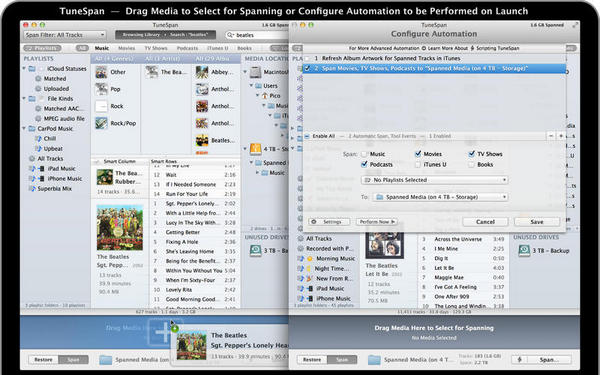Switch to the Podcasts tab

(x=188, y=48)
